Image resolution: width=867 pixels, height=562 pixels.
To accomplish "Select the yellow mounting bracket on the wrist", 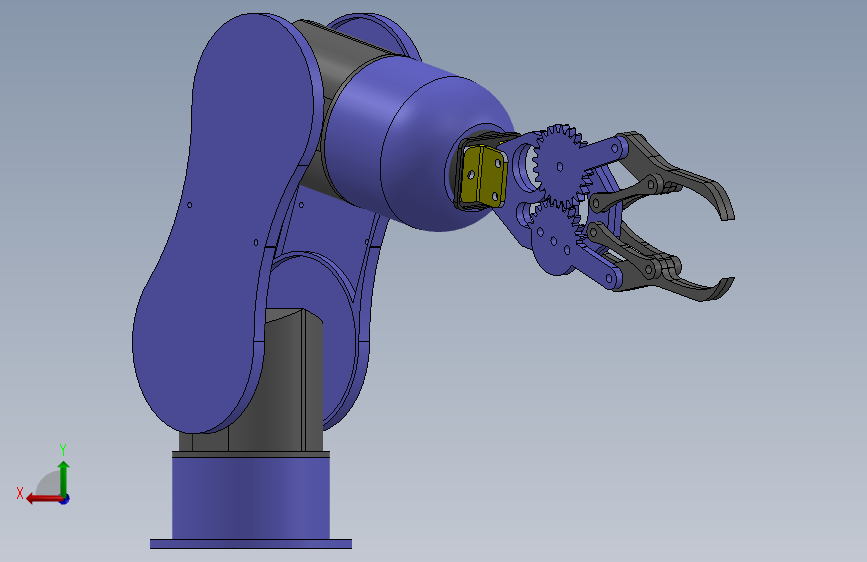I will coord(484,175).
